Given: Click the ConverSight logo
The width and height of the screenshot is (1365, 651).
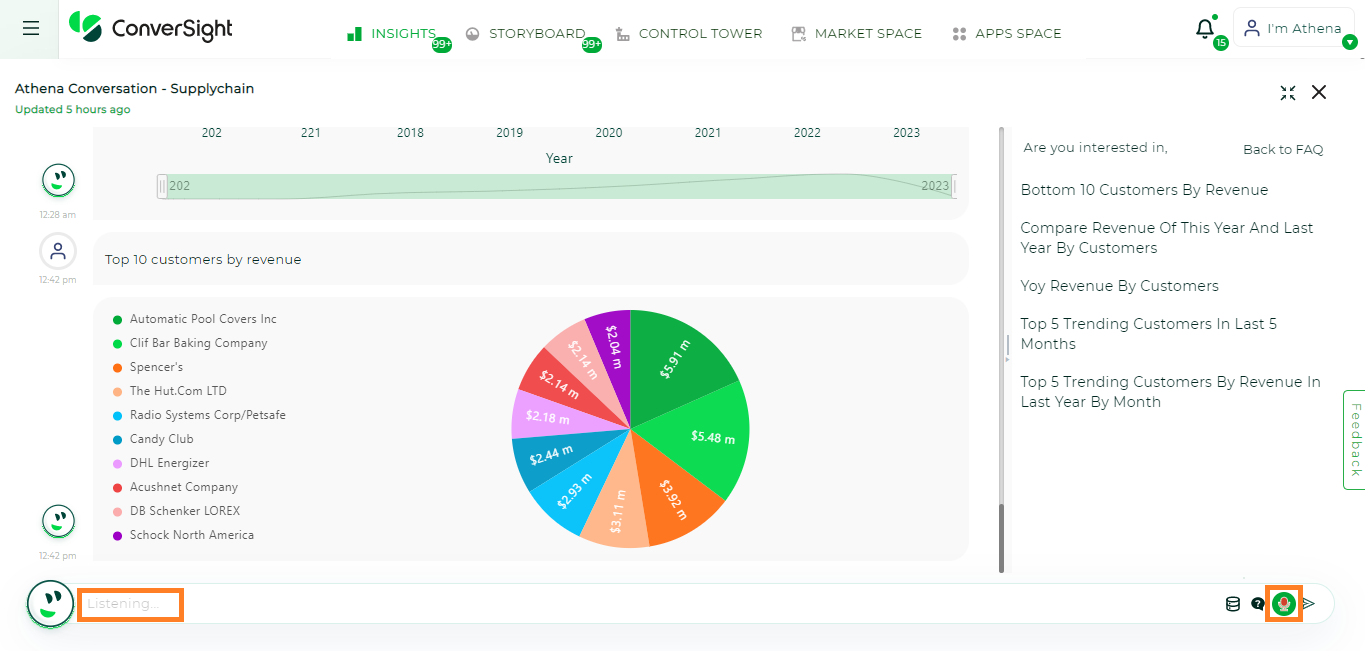Looking at the screenshot, I should [x=150, y=29].
